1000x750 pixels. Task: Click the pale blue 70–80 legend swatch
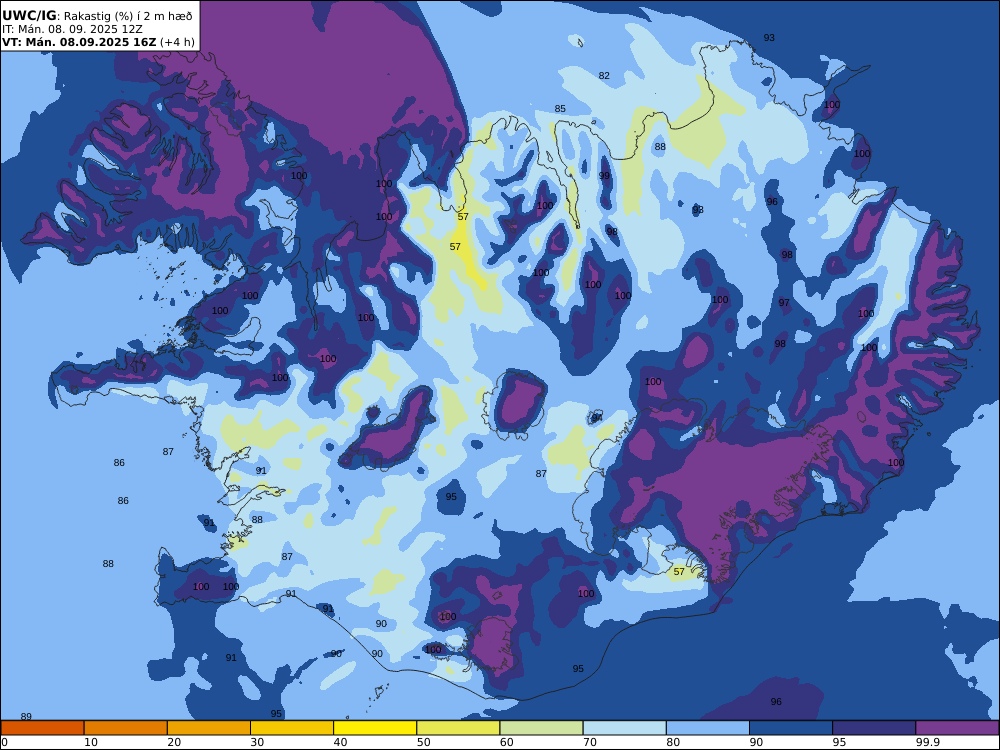point(624,728)
